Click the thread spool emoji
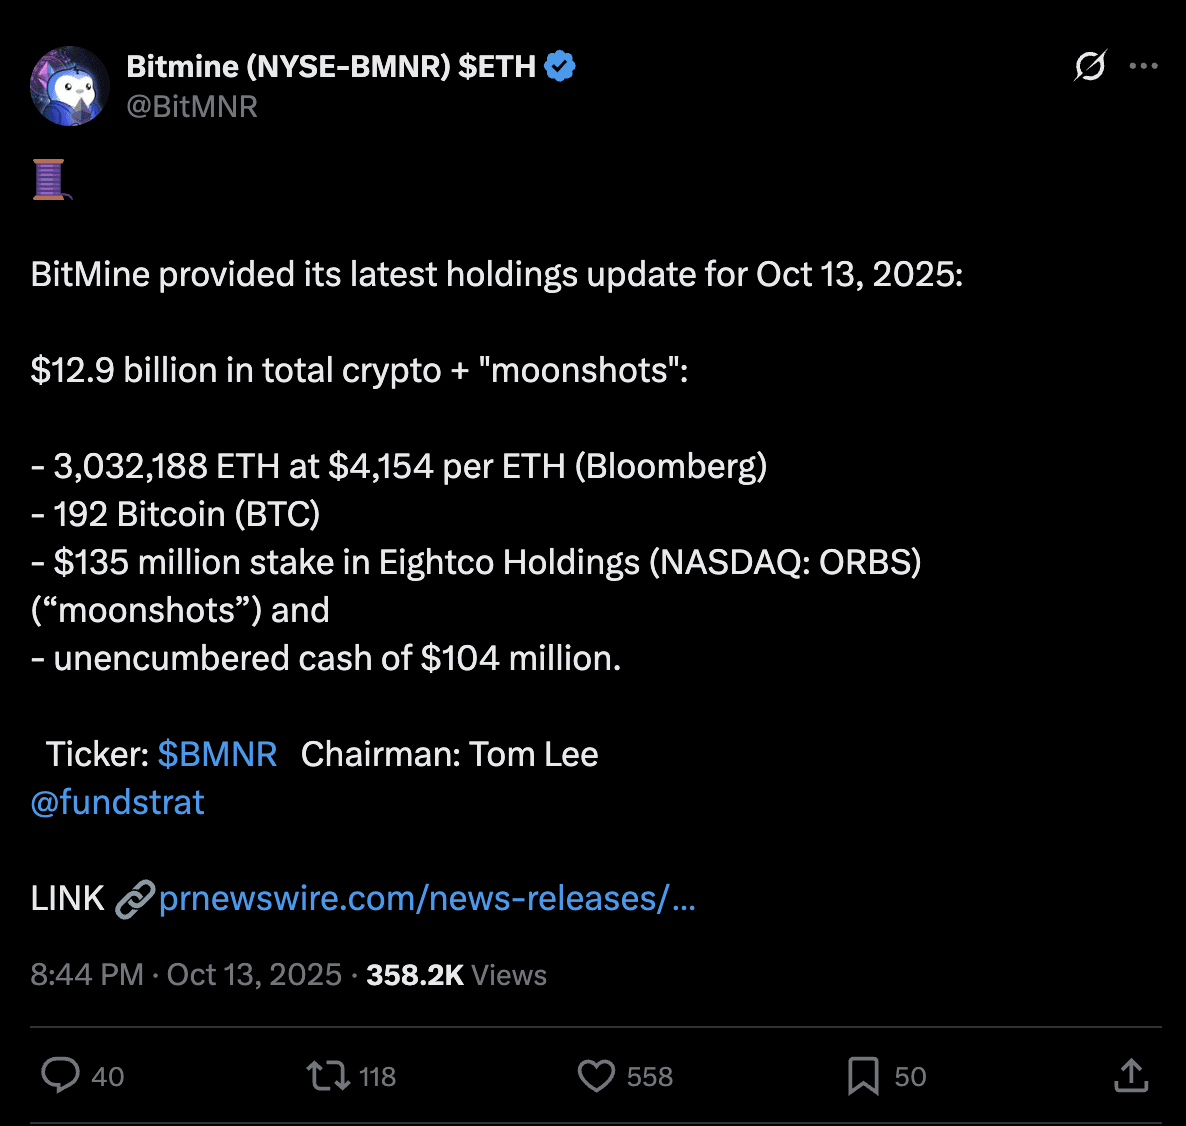 tap(50, 180)
